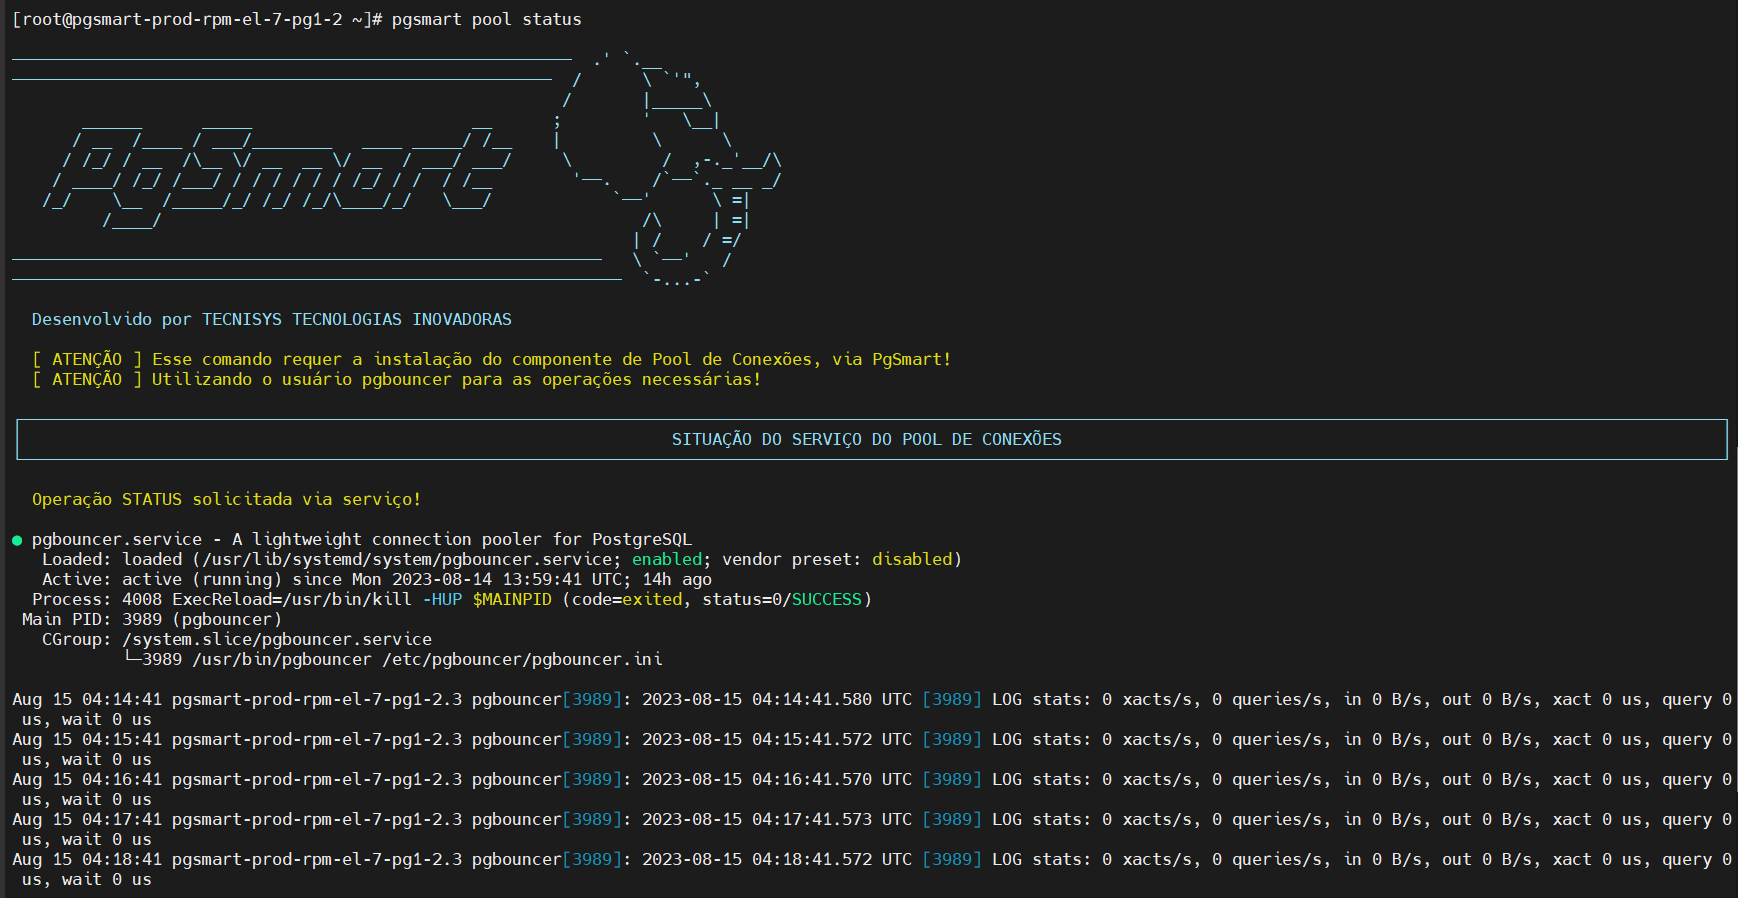Click '2023-08-15 04:17:41.573 UTC' in the log
Screen dimensions: 1738x898
[777, 819]
